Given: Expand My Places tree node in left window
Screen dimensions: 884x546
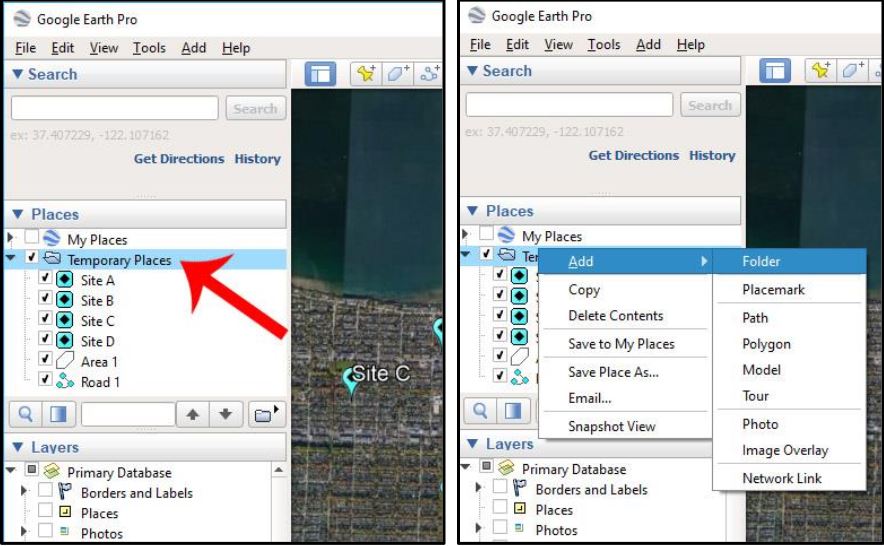Looking at the screenshot, I should (10, 238).
